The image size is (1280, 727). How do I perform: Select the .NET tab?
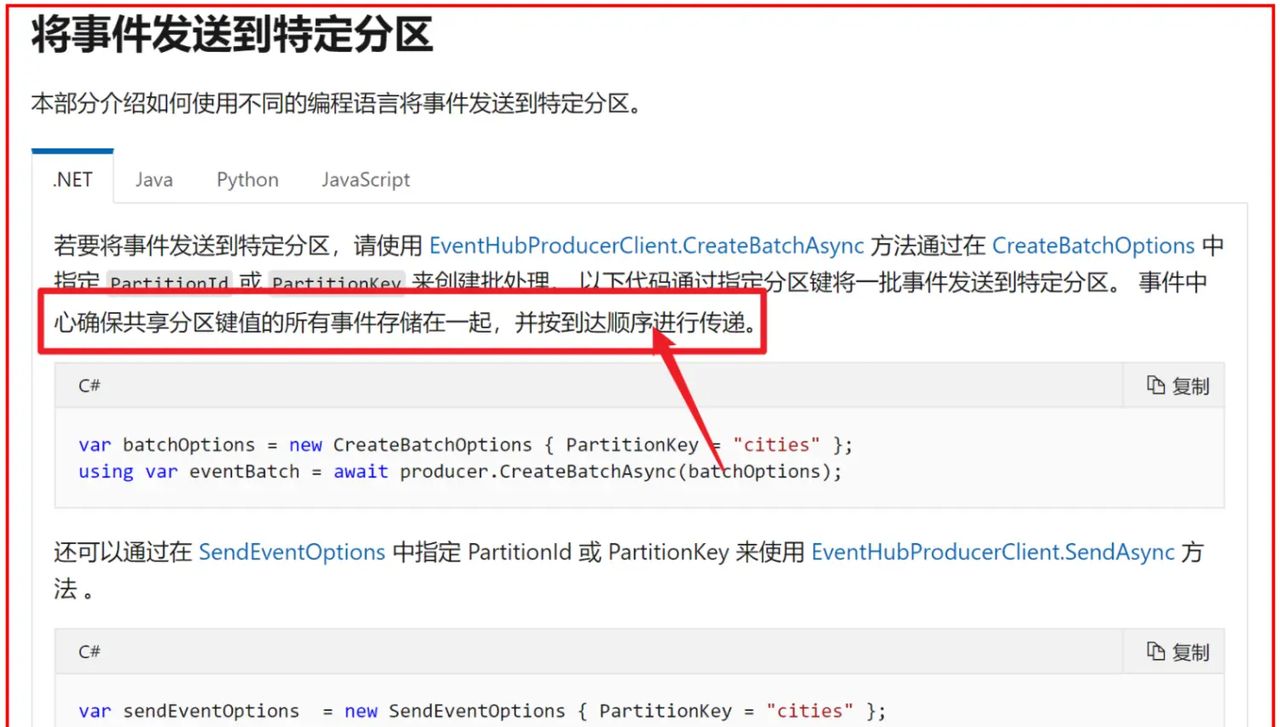(71, 179)
